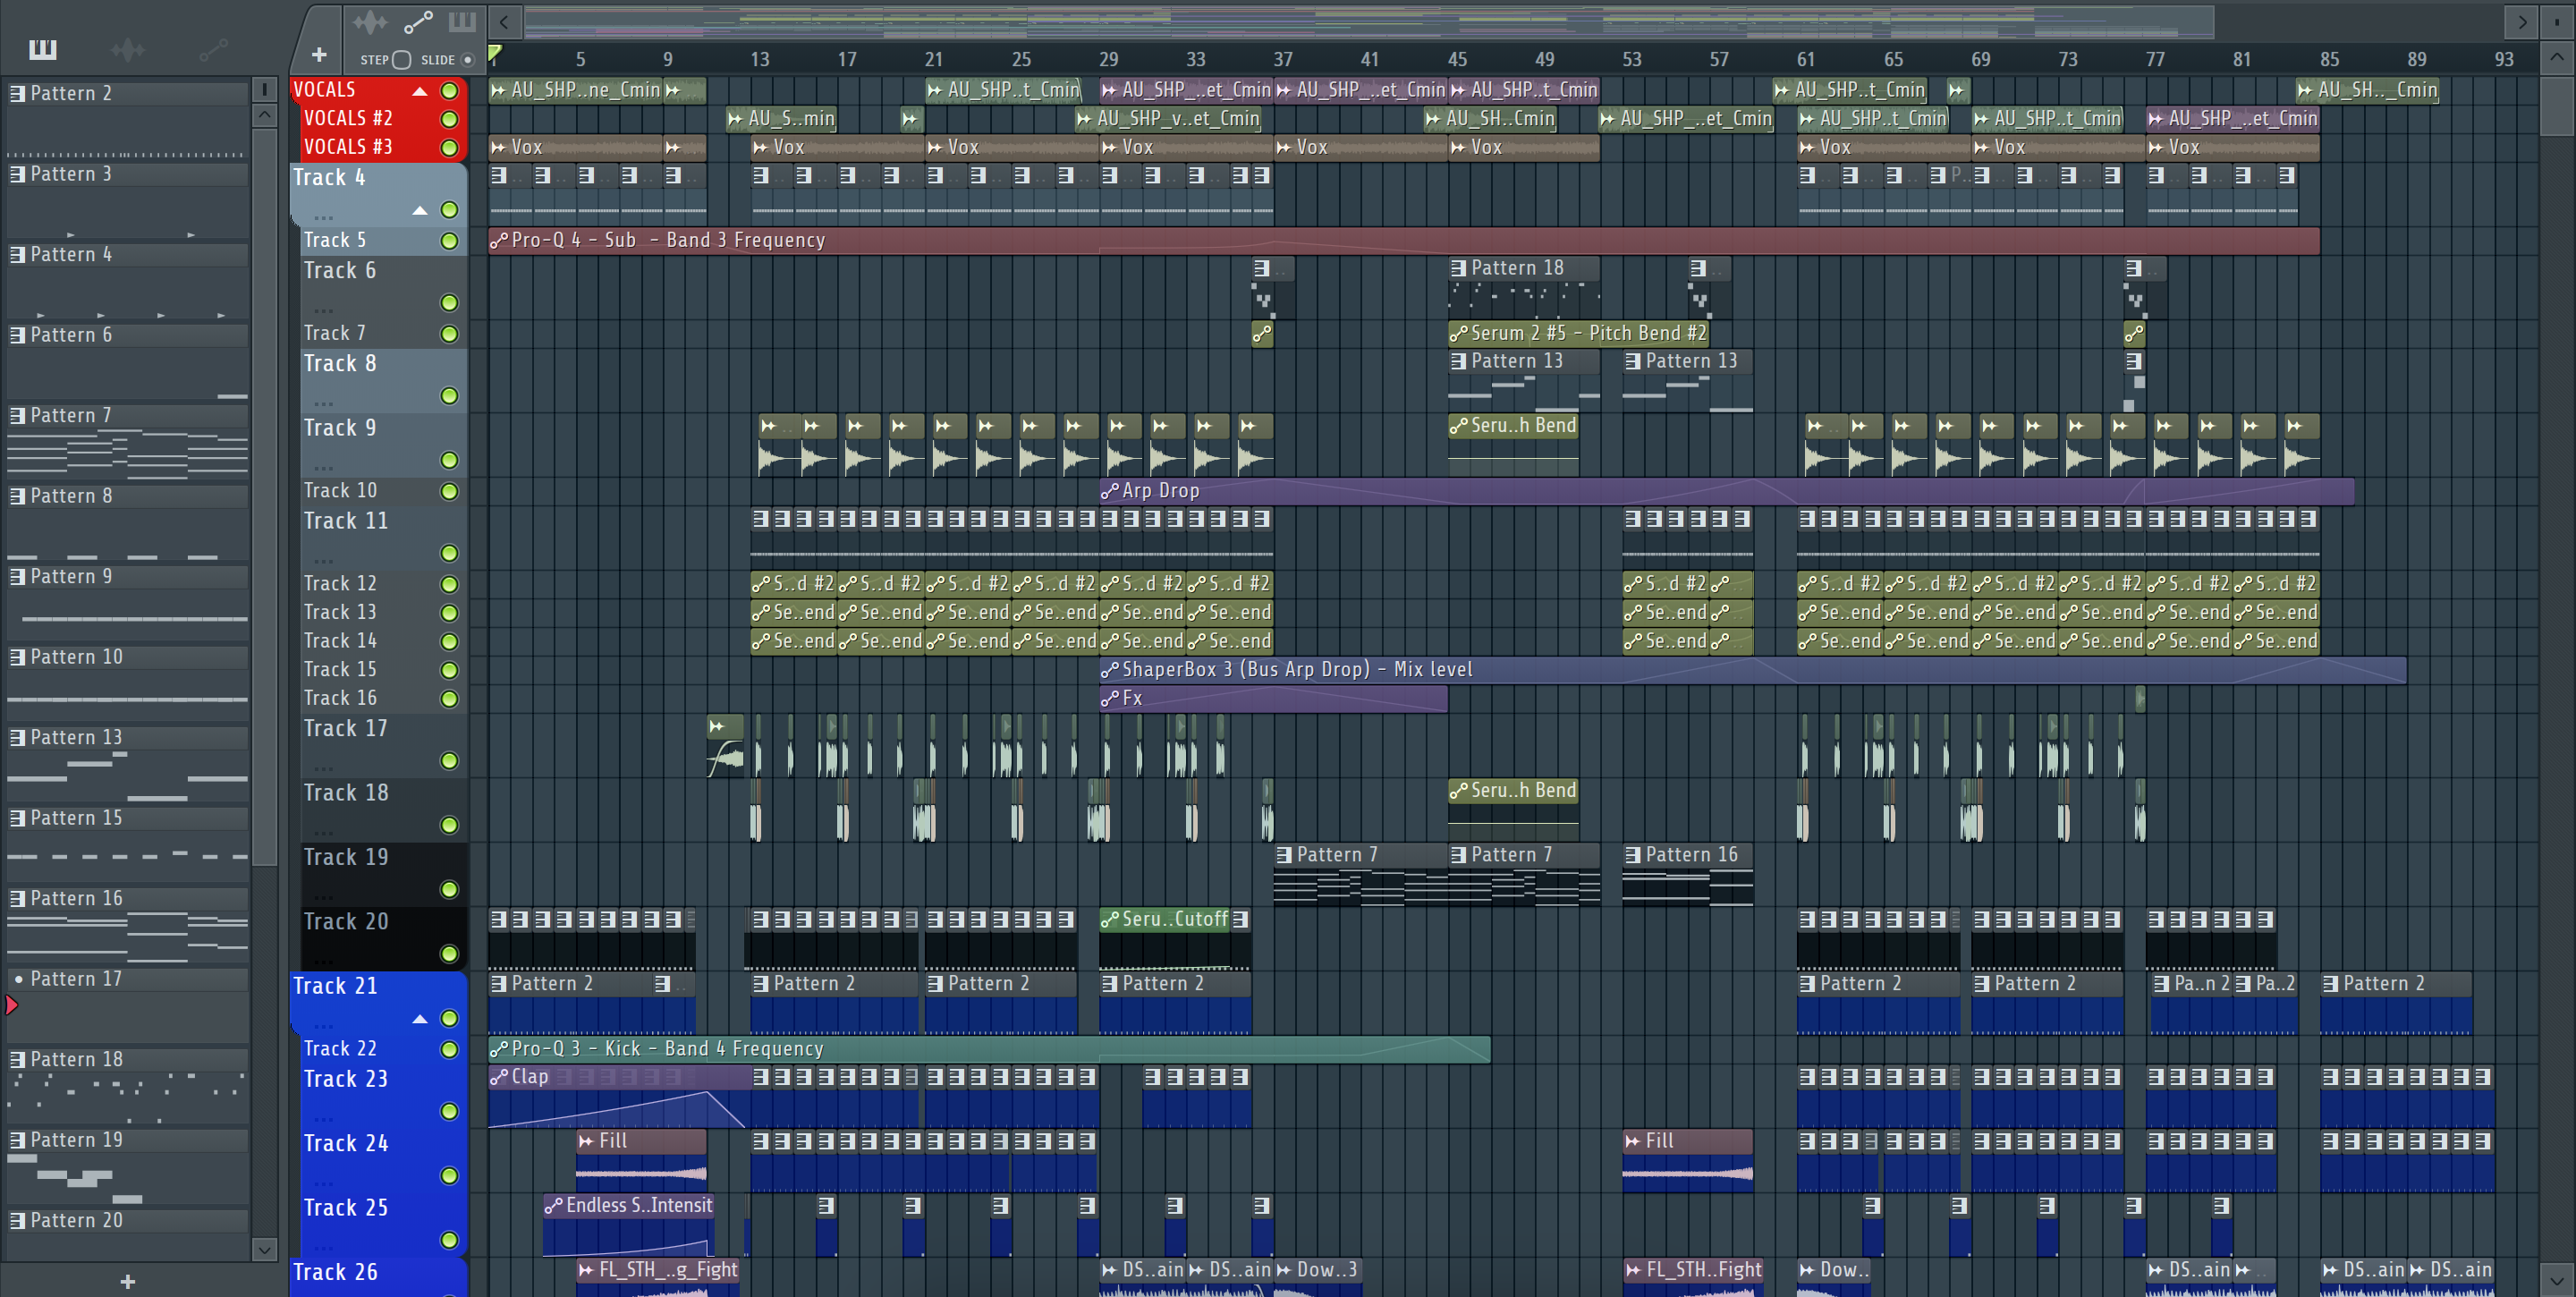Show automation clips in the picker panel
Screen dimensions: 2576x1297
[213, 48]
